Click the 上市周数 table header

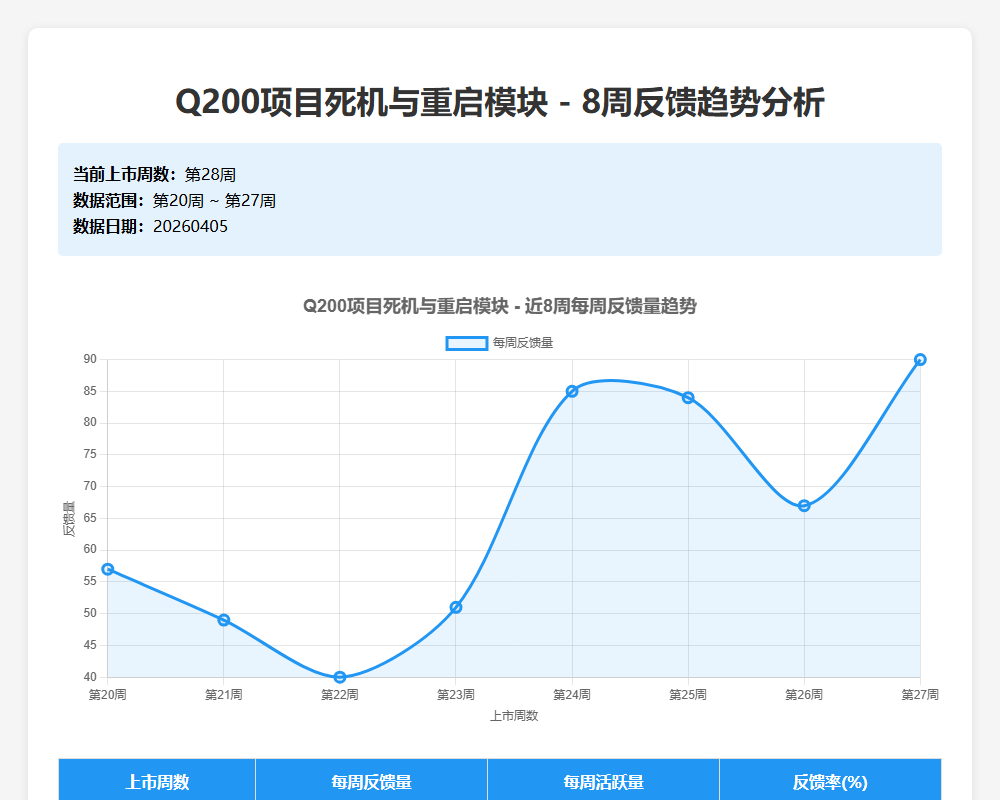157,781
